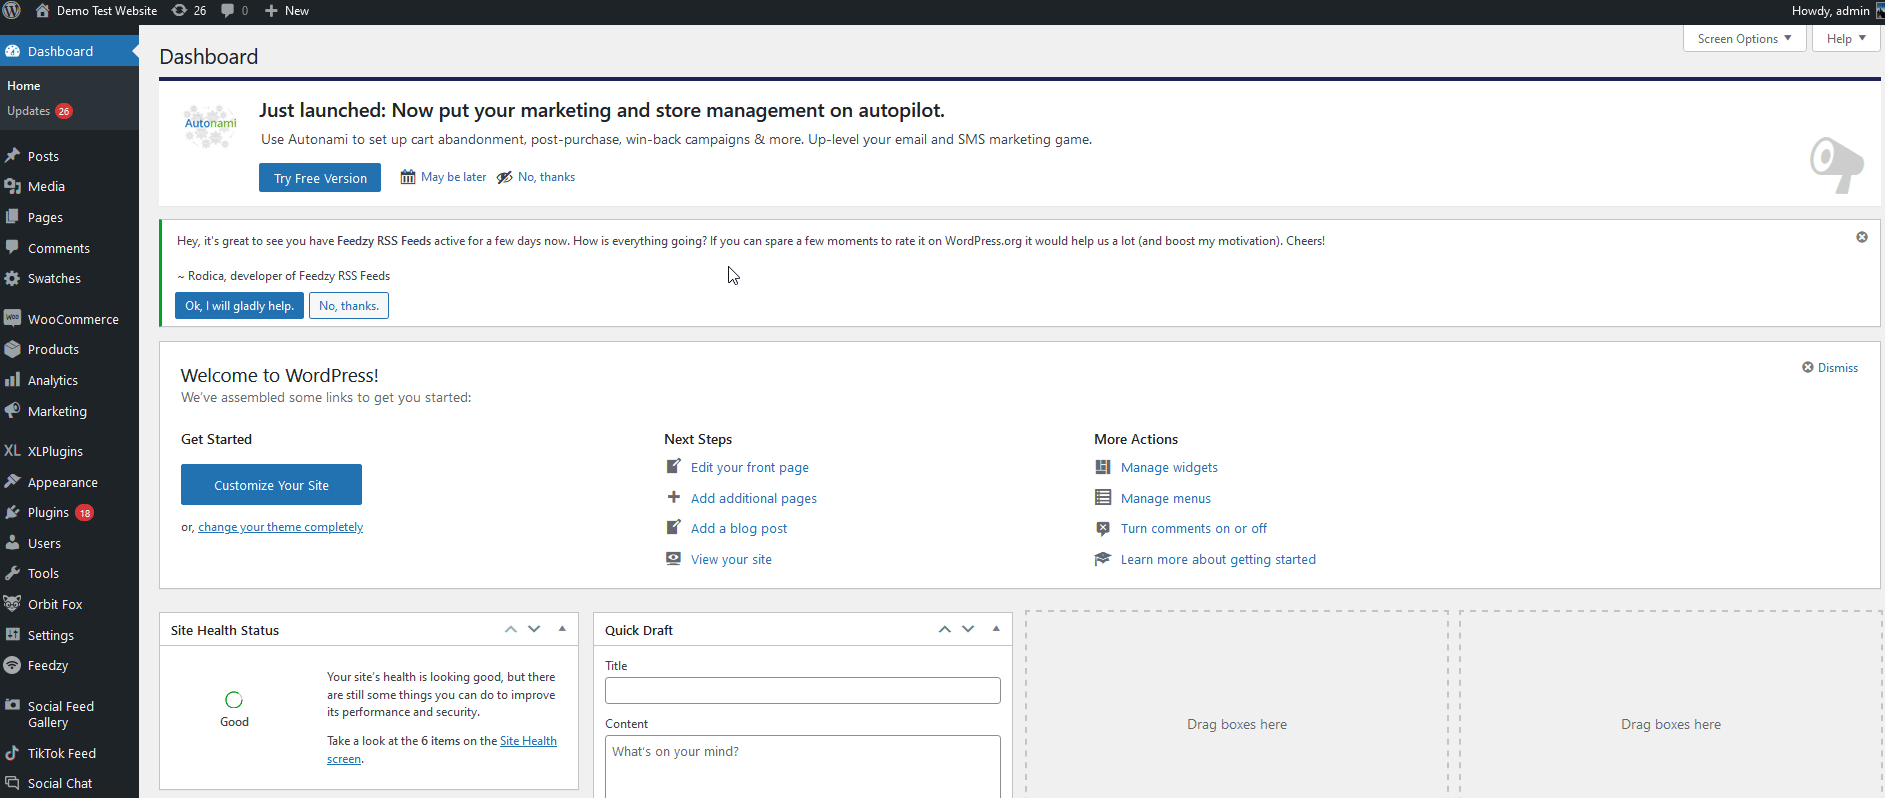Screen dimensions: 1885x798
Task: Decline Autonami with No, thanks link
Action: (x=536, y=177)
